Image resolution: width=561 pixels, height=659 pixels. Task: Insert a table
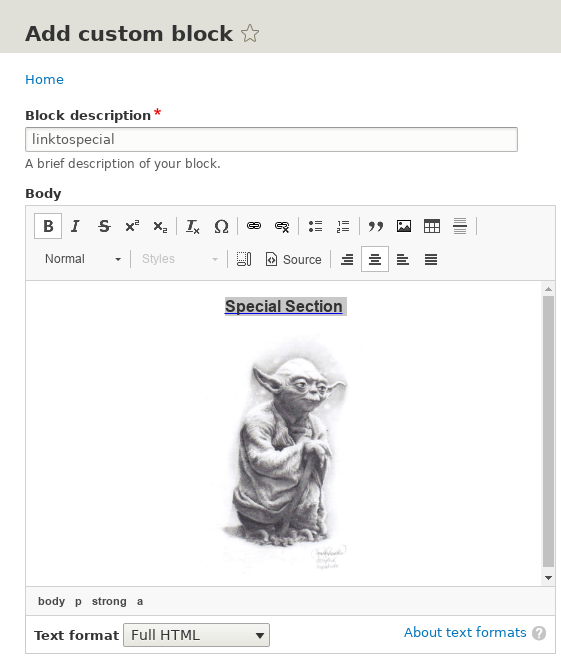click(432, 226)
